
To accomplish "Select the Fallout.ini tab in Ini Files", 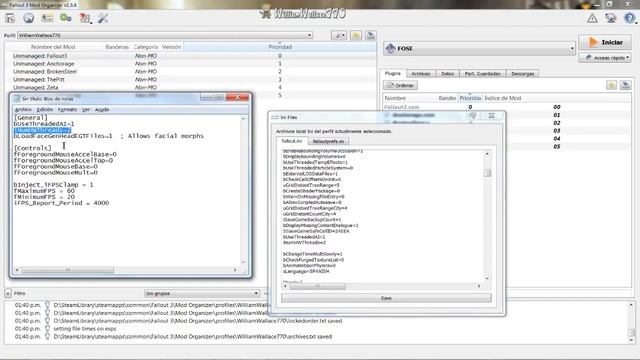I will [x=292, y=141].
